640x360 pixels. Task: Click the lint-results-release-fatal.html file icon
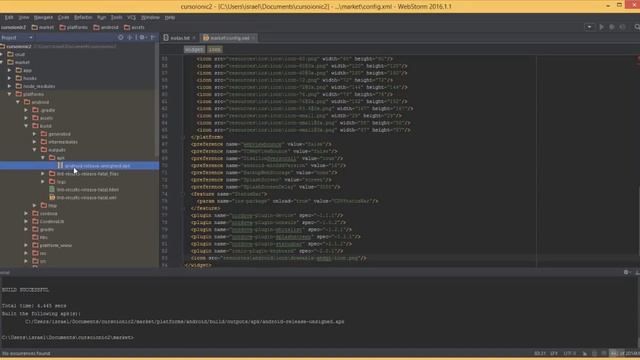(x=52, y=189)
